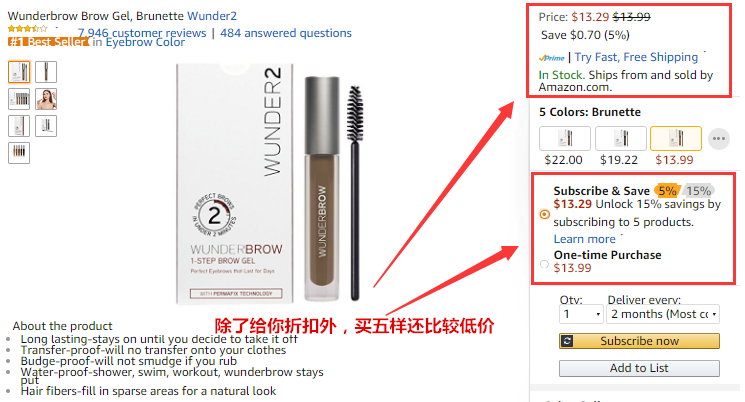Choose the $22.00 color swatch
This screenshot has height=402, width=745.
(564, 138)
